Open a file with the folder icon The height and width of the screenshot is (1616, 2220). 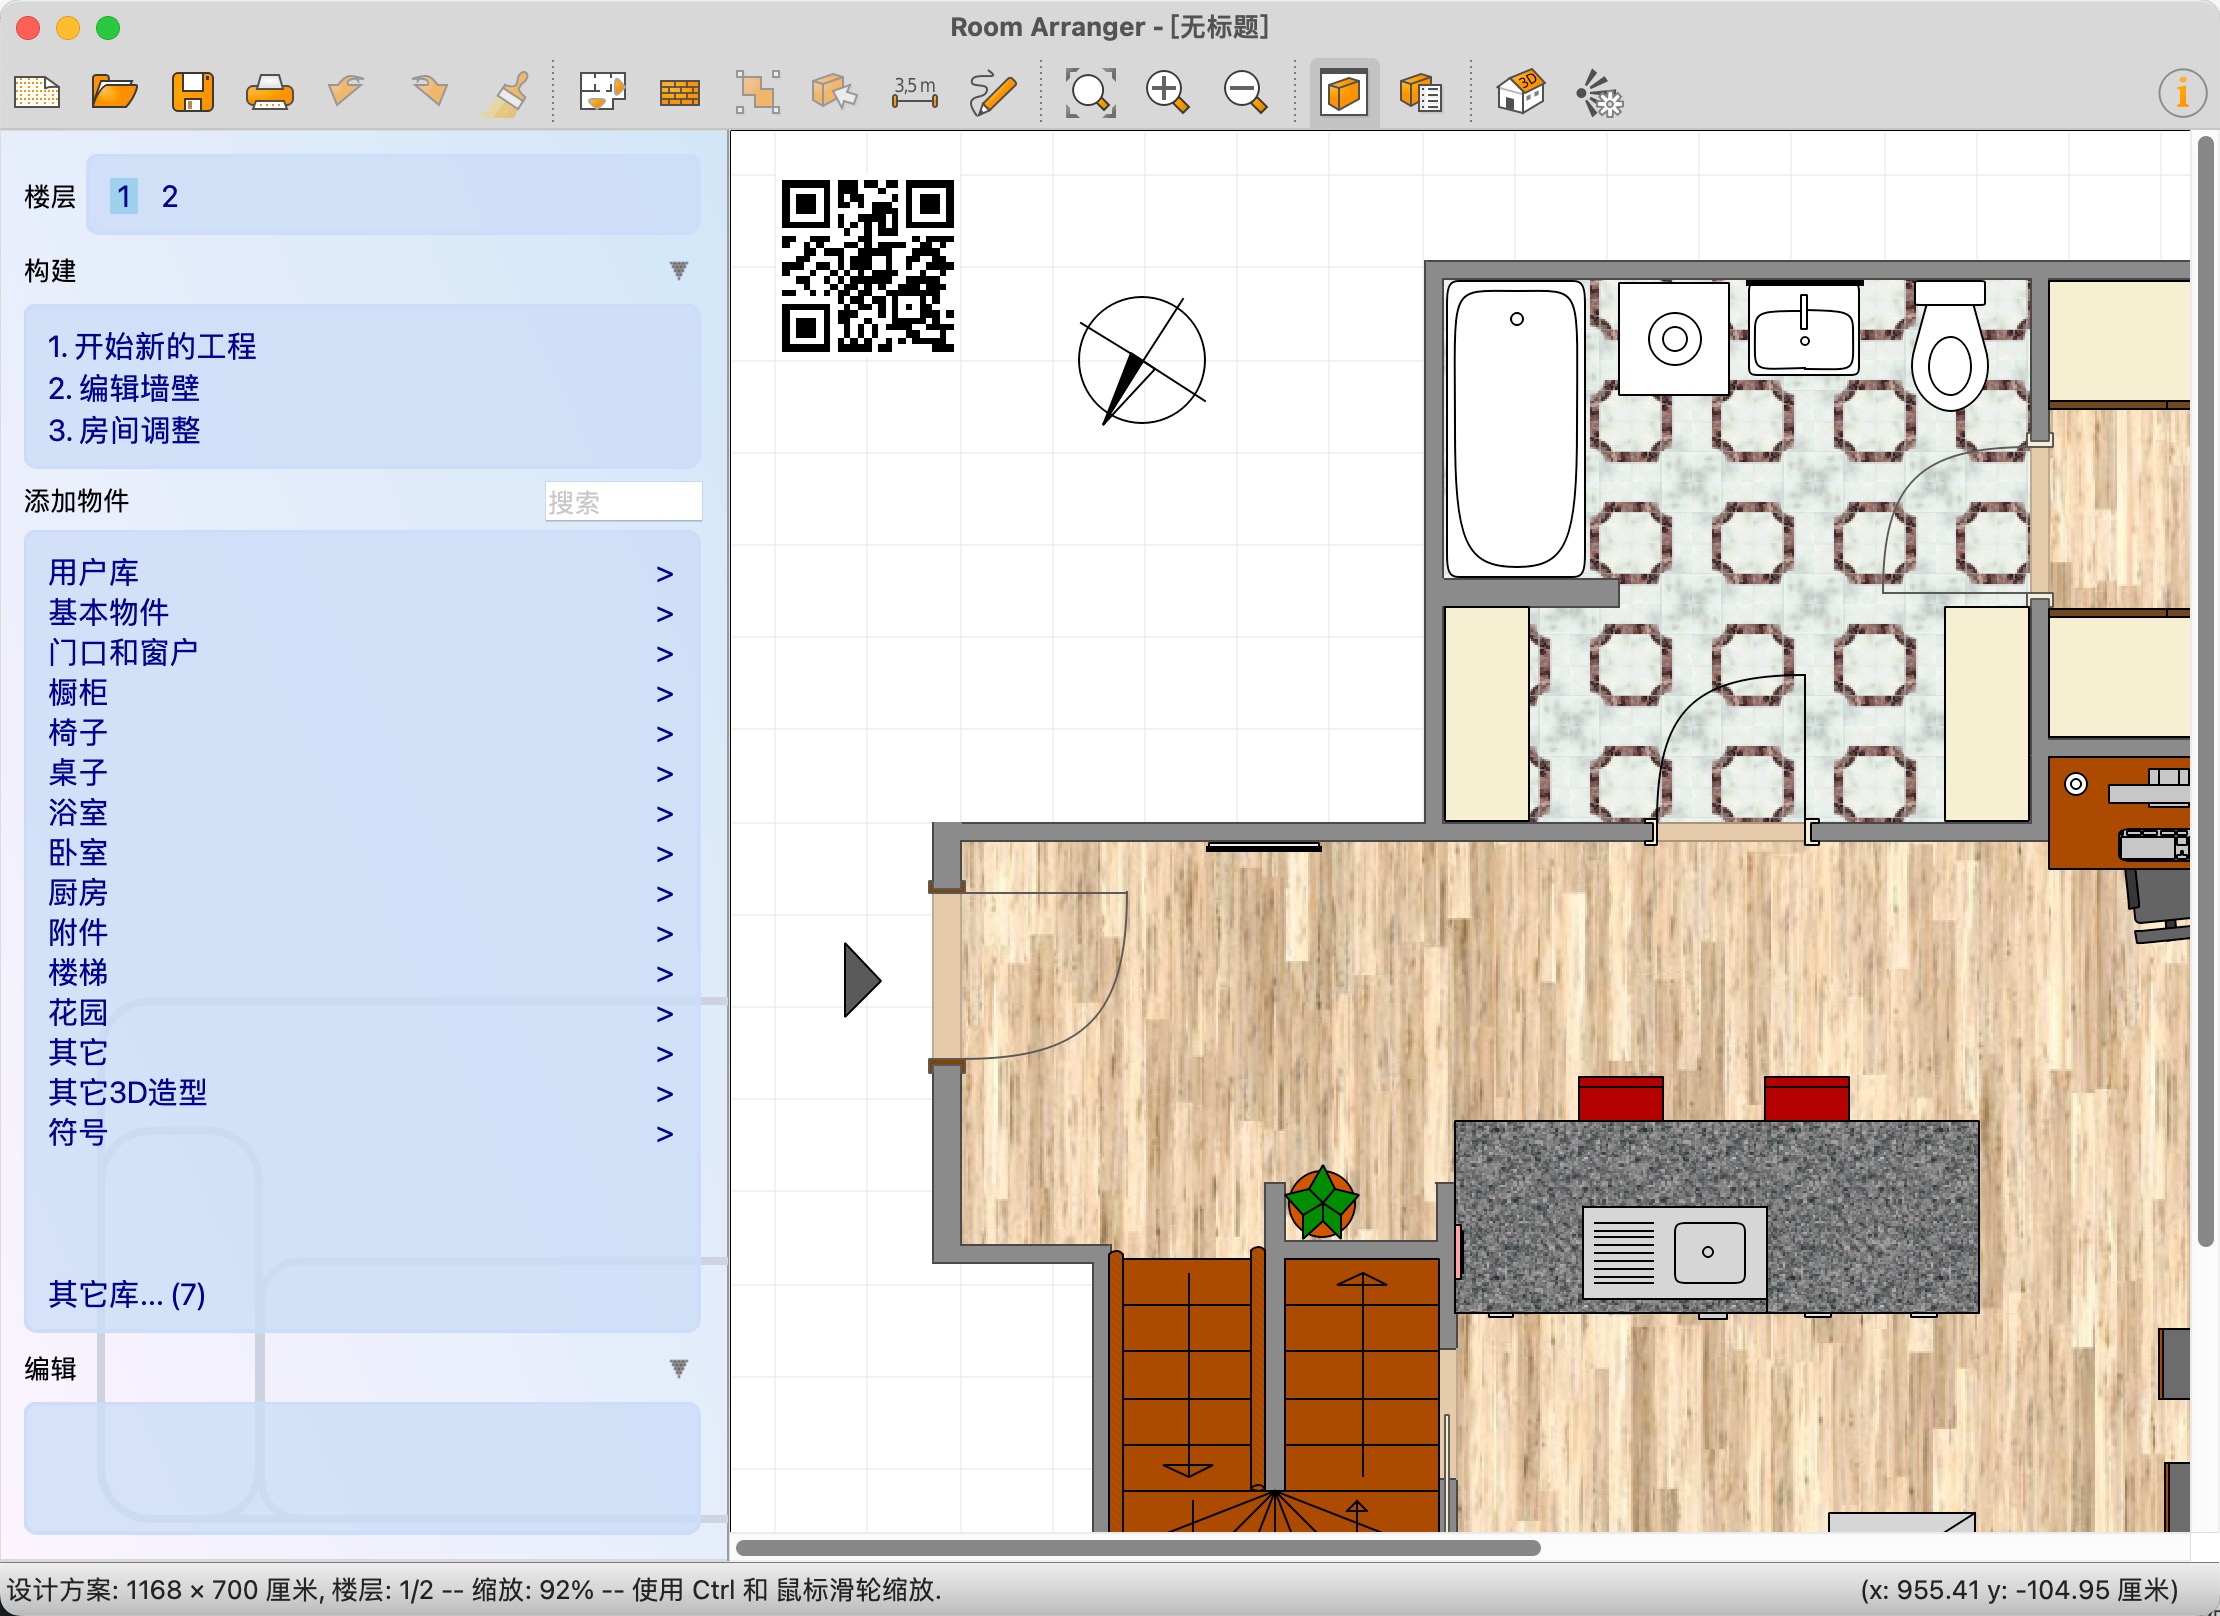(x=115, y=93)
